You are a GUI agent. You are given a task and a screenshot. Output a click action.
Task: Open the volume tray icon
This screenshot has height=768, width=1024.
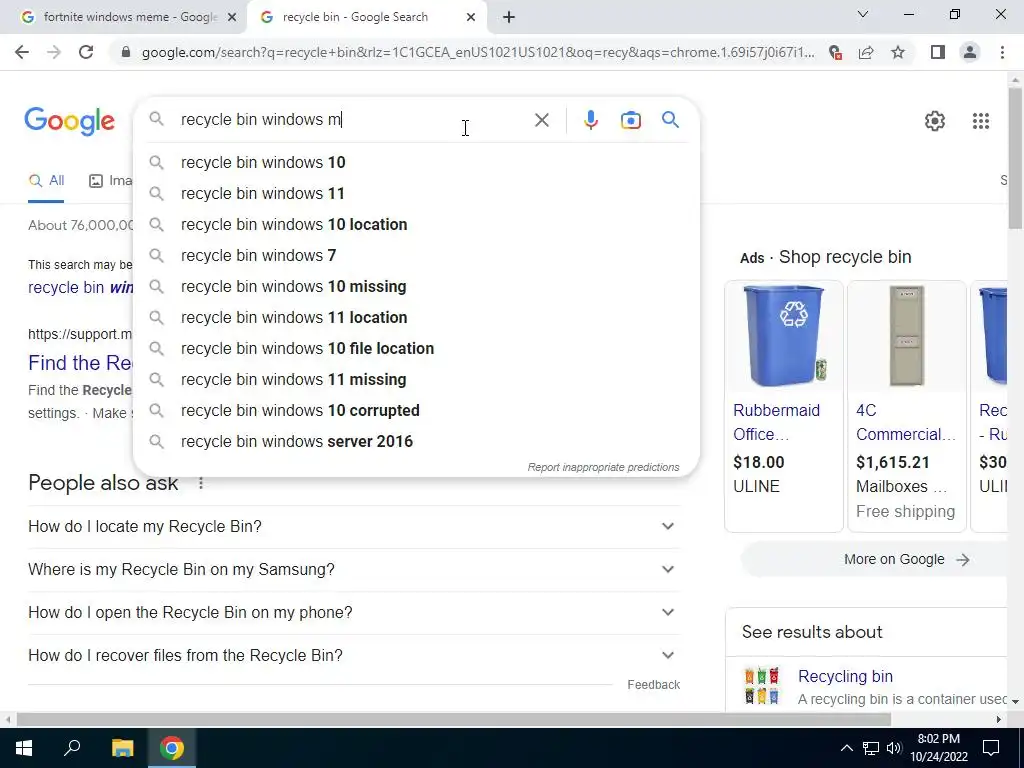tap(893, 748)
